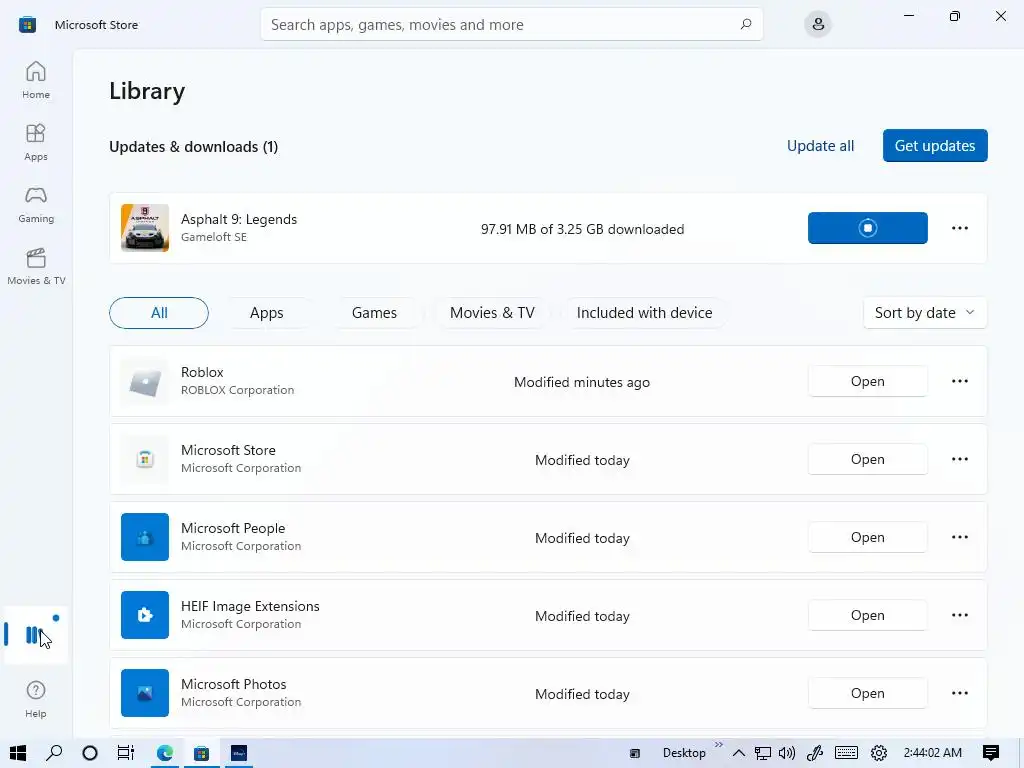Open Help in the sidebar
Image resolution: width=1024 pixels, height=768 pixels.
coord(36,699)
